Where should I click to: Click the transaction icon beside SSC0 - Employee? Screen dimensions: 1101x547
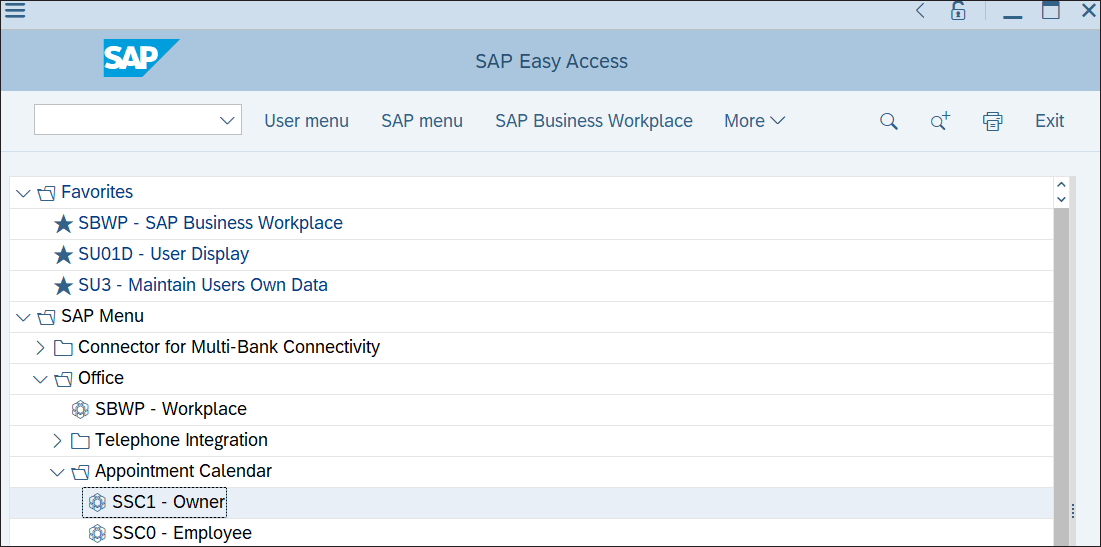tap(98, 533)
